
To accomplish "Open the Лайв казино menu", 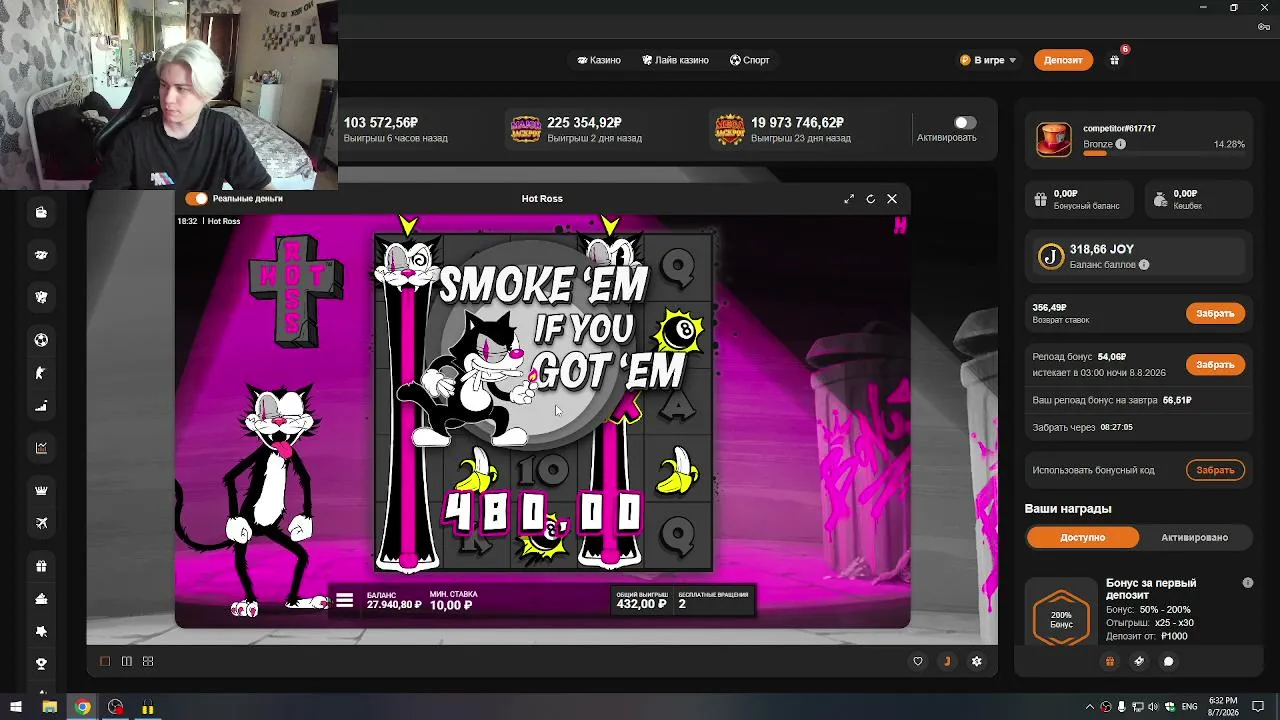I will pos(676,60).
